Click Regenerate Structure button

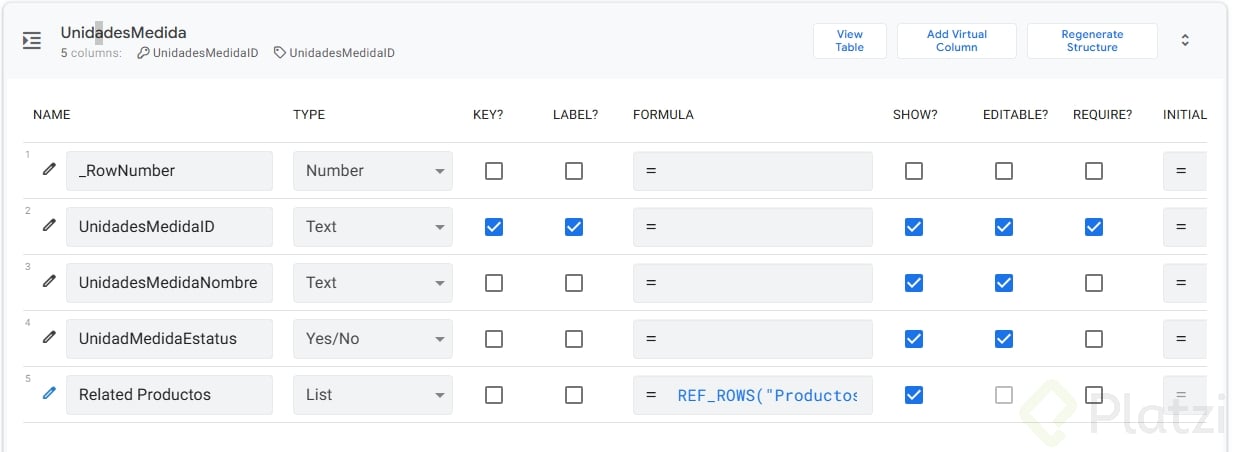(1092, 41)
